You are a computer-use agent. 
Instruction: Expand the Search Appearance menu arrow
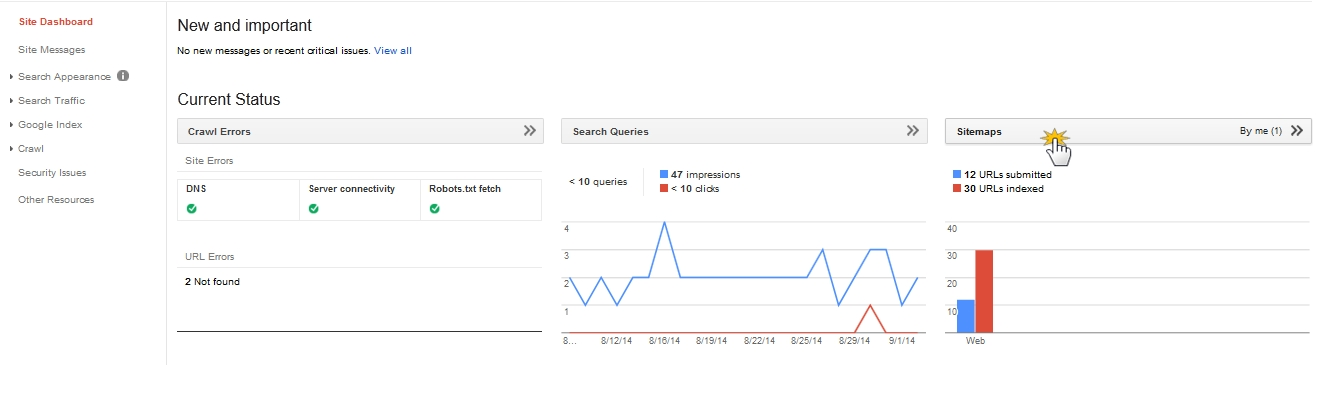[x=11, y=77]
